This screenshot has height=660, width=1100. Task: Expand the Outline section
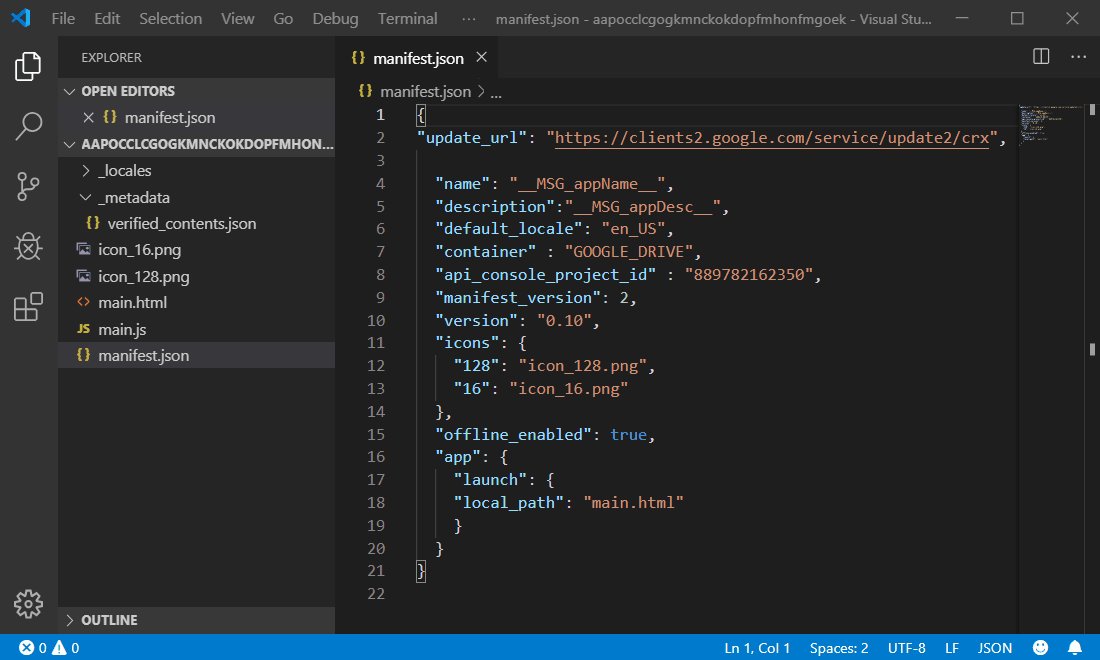(x=196, y=620)
